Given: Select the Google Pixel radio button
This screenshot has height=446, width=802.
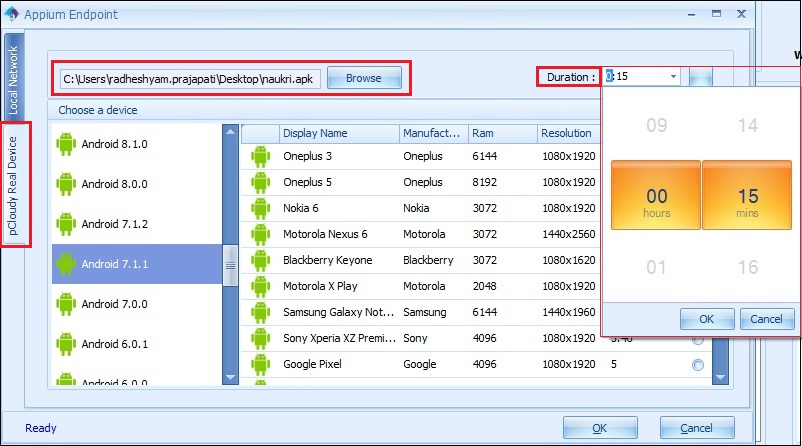Looking at the screenshot, I should (x=698, y=365).
